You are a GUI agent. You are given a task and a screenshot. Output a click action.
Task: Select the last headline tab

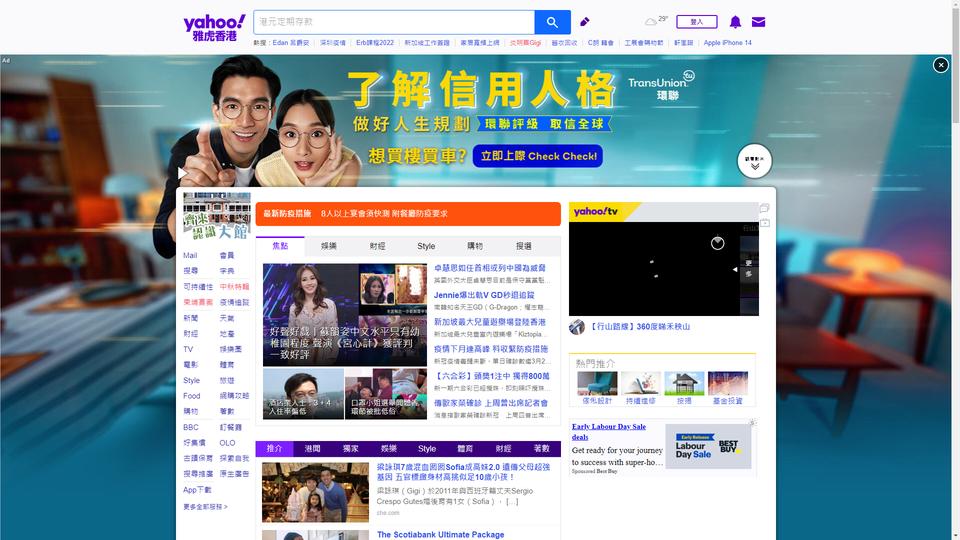[524, 246]
